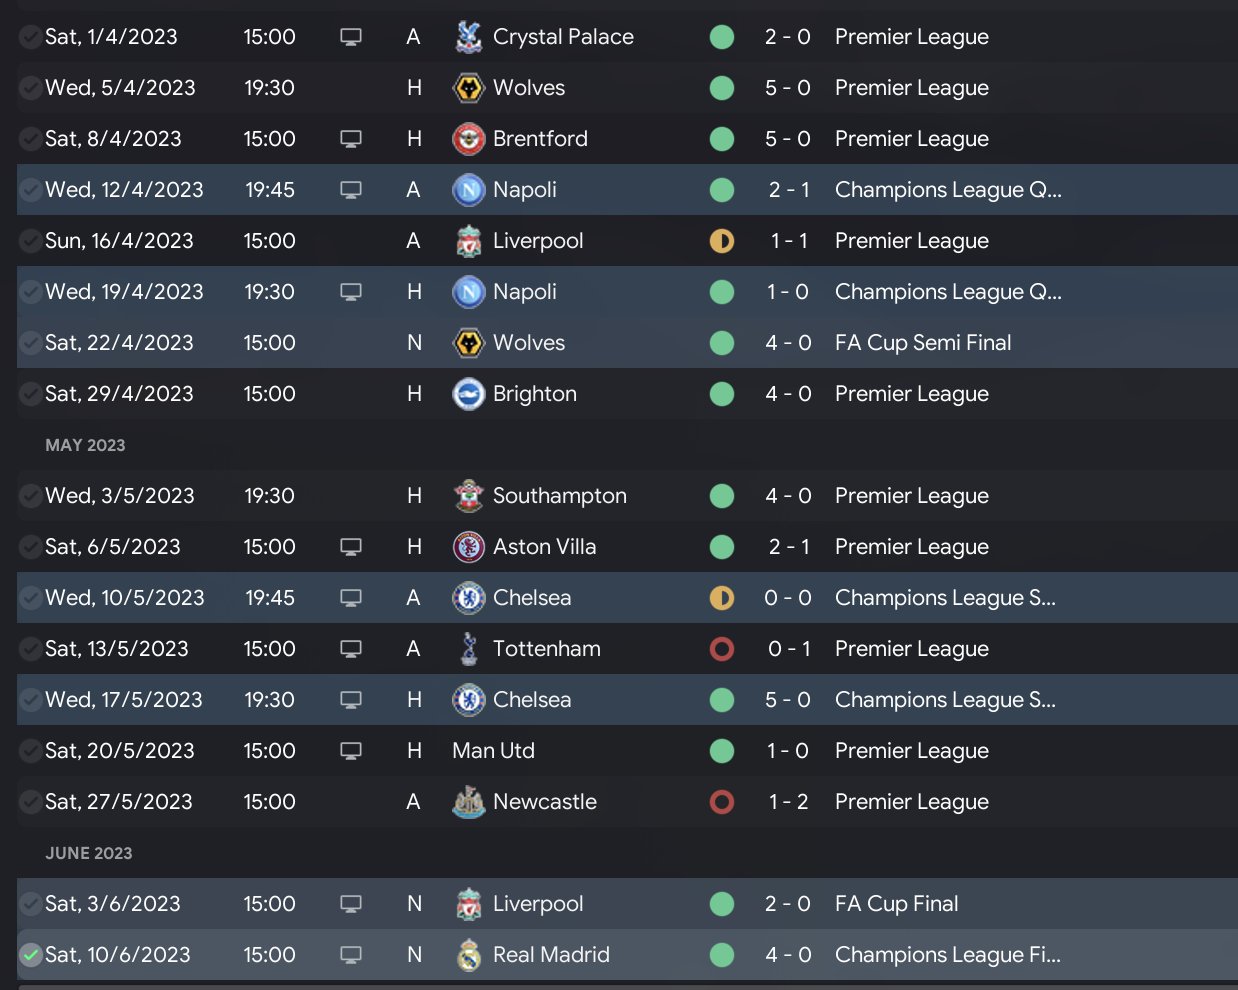The width and height of the screenshot is (1238, 990).
Task: Toggle the green checkmark beside 10/6/2023 fixture
Action: (31, 955)
